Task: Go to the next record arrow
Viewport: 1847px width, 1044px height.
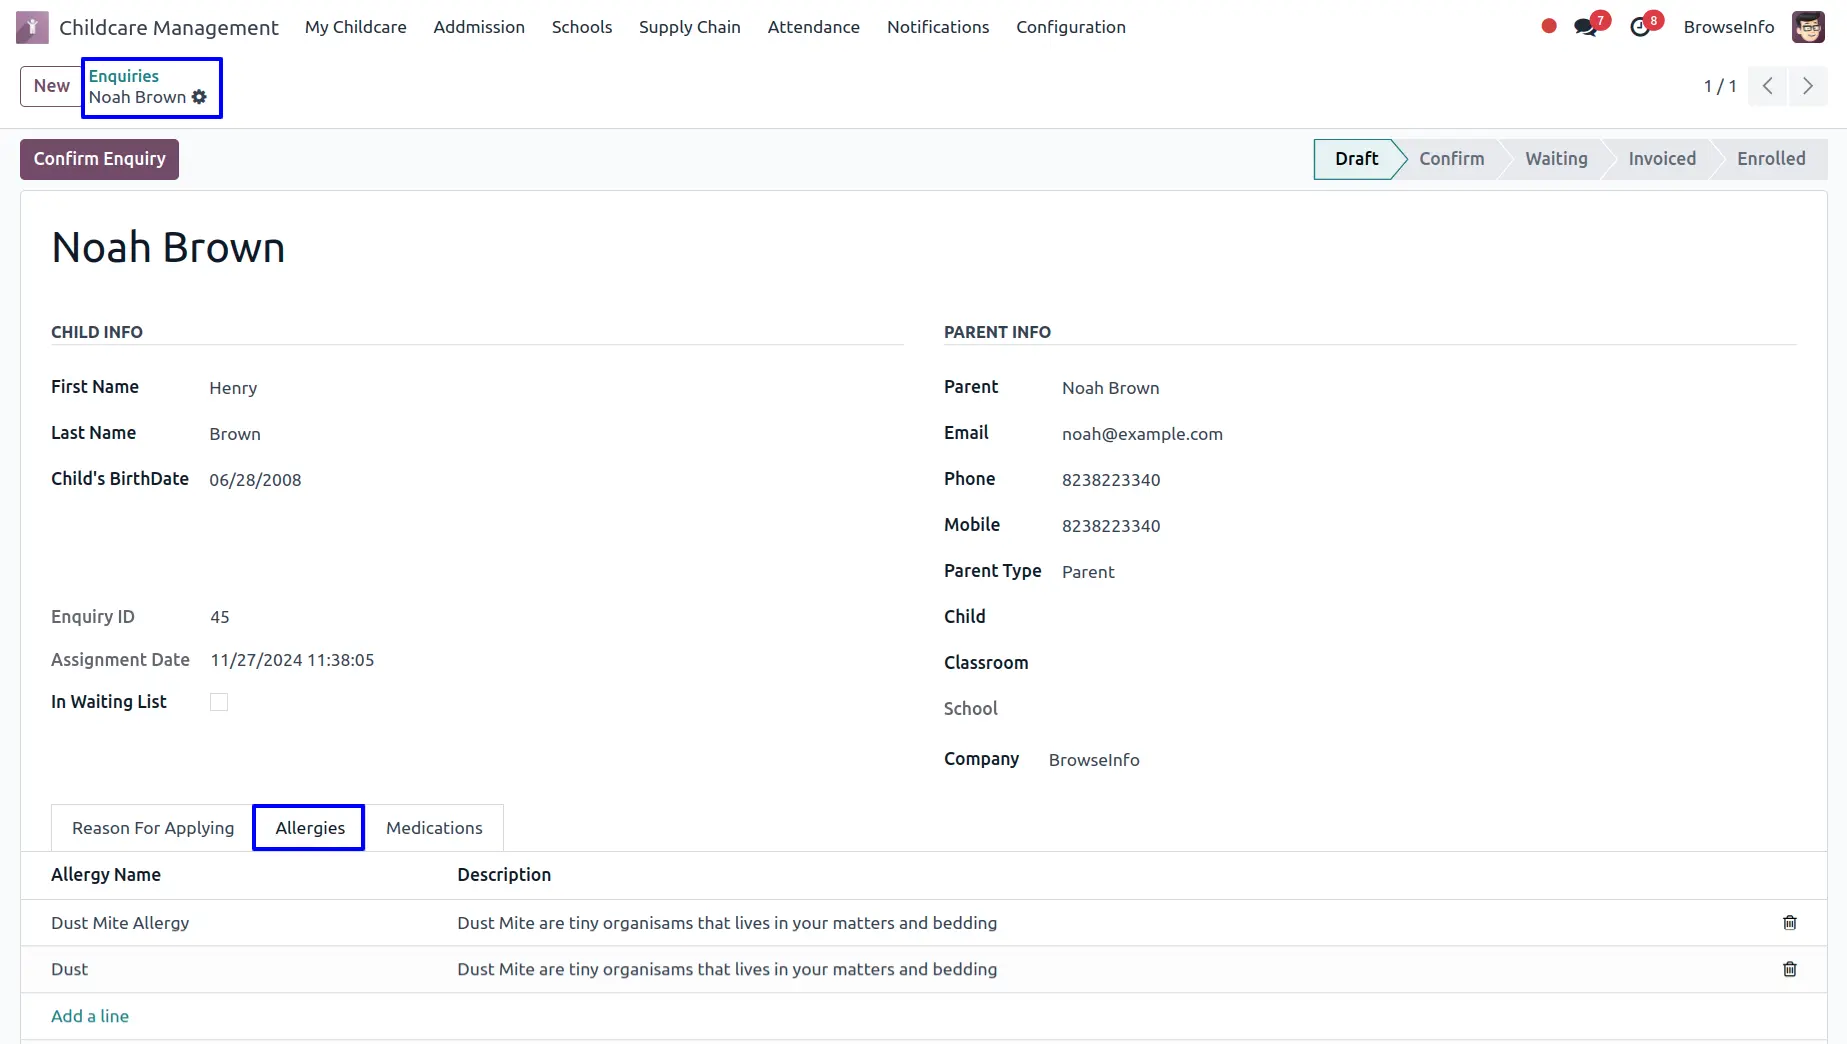Action: pyautogui.click(x=1807, y=86)
